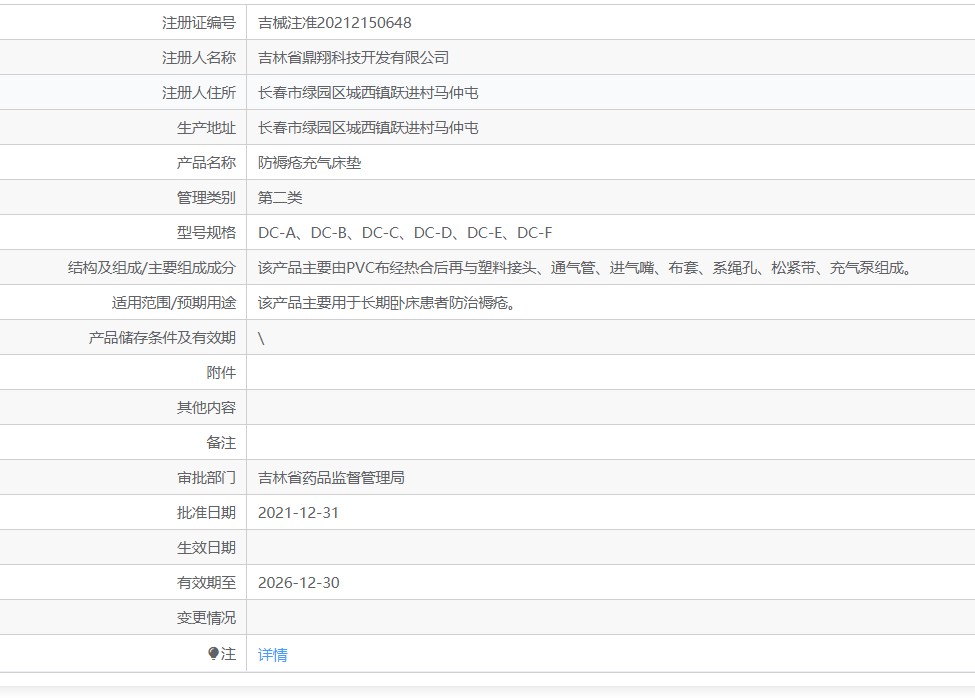Click the intended use text 防治褥疮
This screenshot has width=975, height=698.
click(x=386, y=303)
